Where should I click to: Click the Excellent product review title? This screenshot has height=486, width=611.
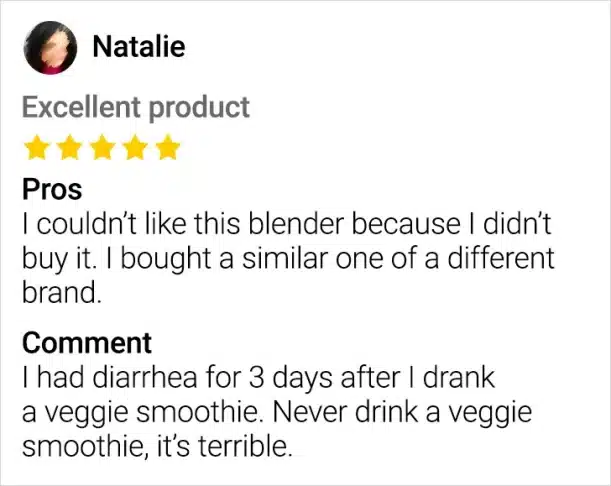pyautogui.click(x=136, y=108)
